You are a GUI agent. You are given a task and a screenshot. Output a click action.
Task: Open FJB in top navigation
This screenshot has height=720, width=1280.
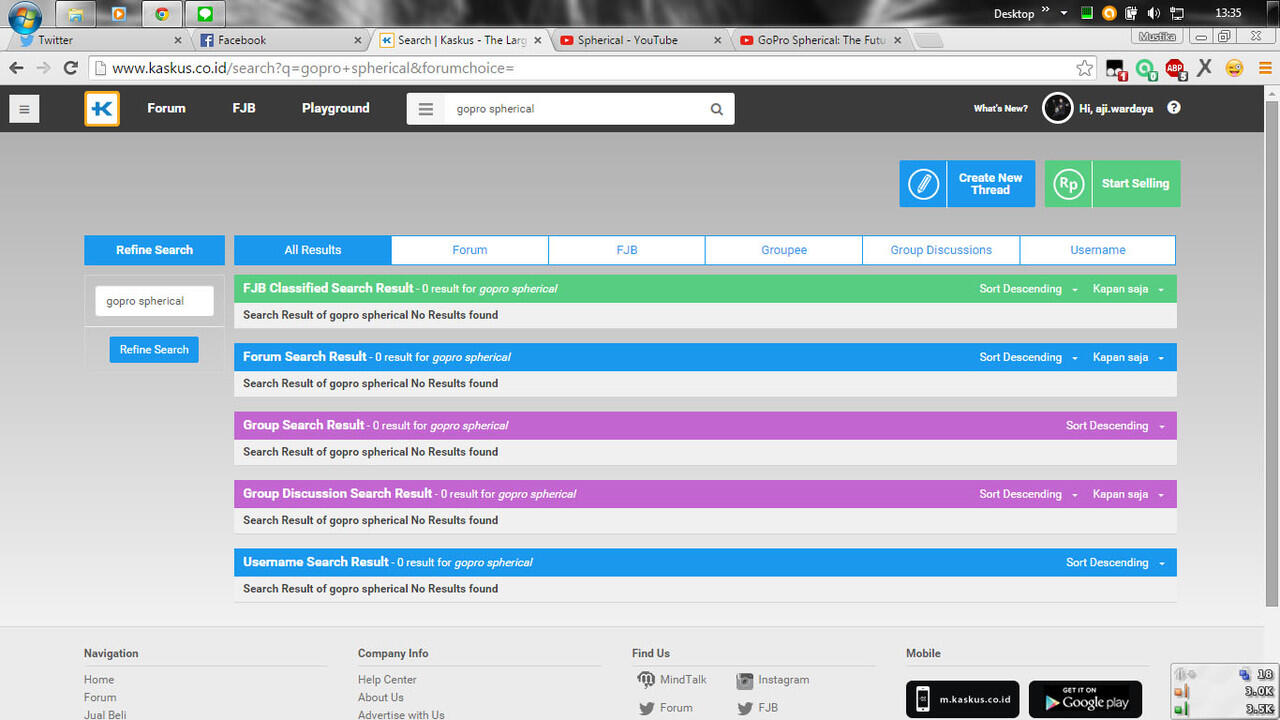[244, 108]
